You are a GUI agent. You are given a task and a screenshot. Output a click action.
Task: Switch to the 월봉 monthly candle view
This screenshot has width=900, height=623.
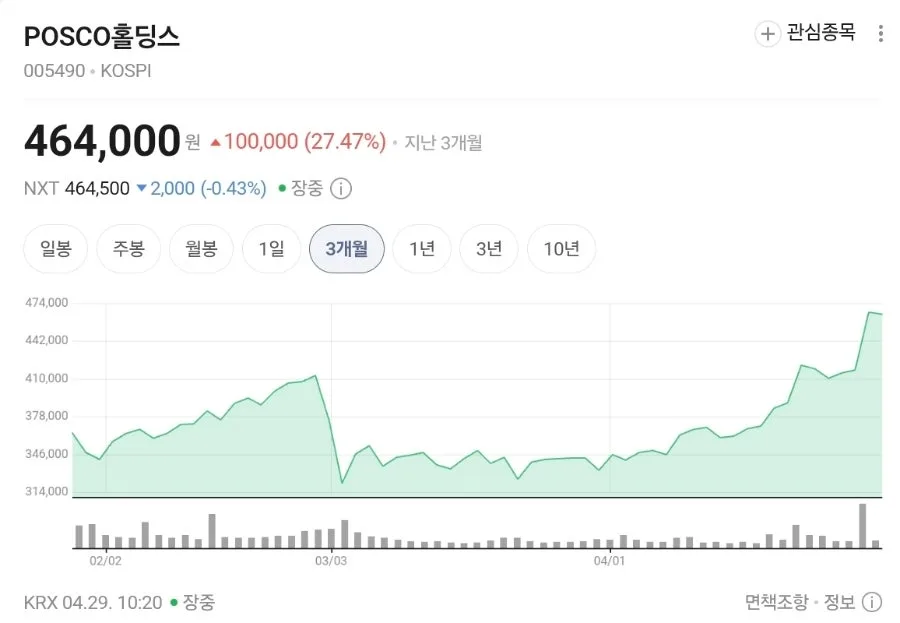click(x=201, y=249)
